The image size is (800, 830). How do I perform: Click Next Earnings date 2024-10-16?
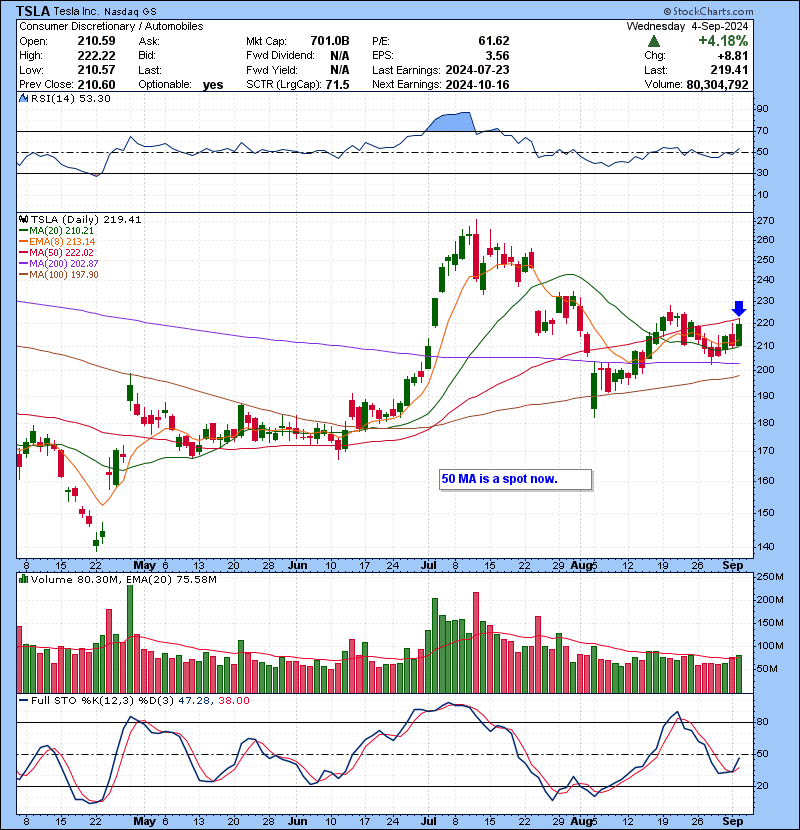coord(478,85)
